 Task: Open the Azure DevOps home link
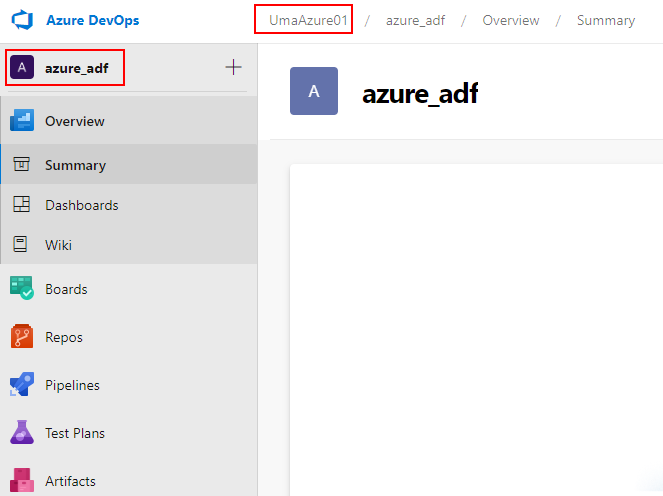point(93,20)
